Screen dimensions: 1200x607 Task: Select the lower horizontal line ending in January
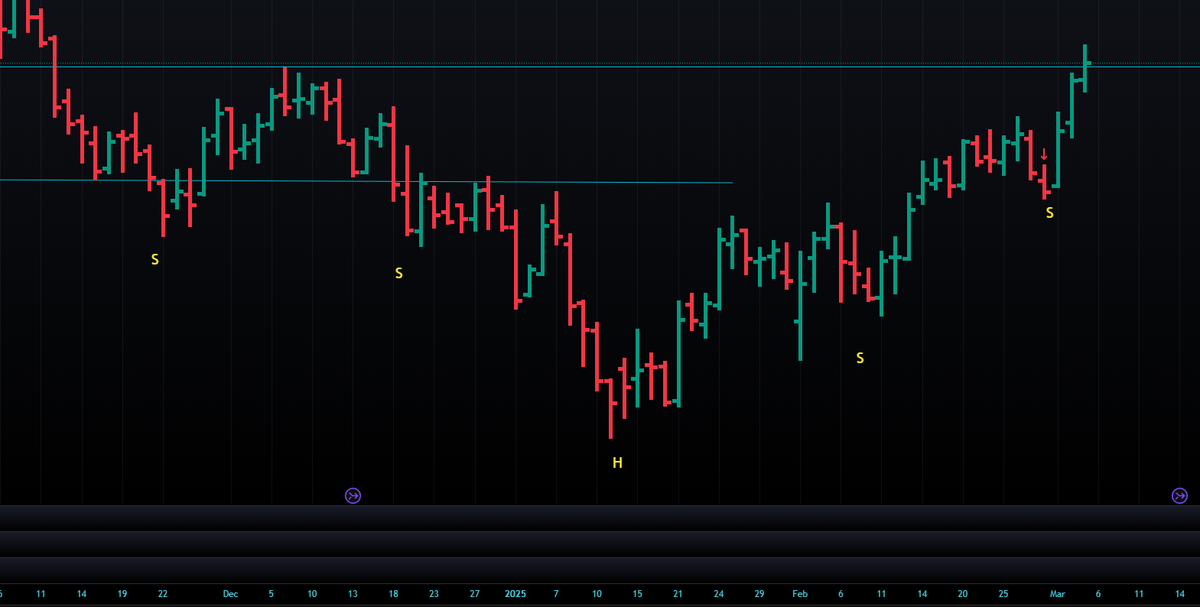click(366, 181)
